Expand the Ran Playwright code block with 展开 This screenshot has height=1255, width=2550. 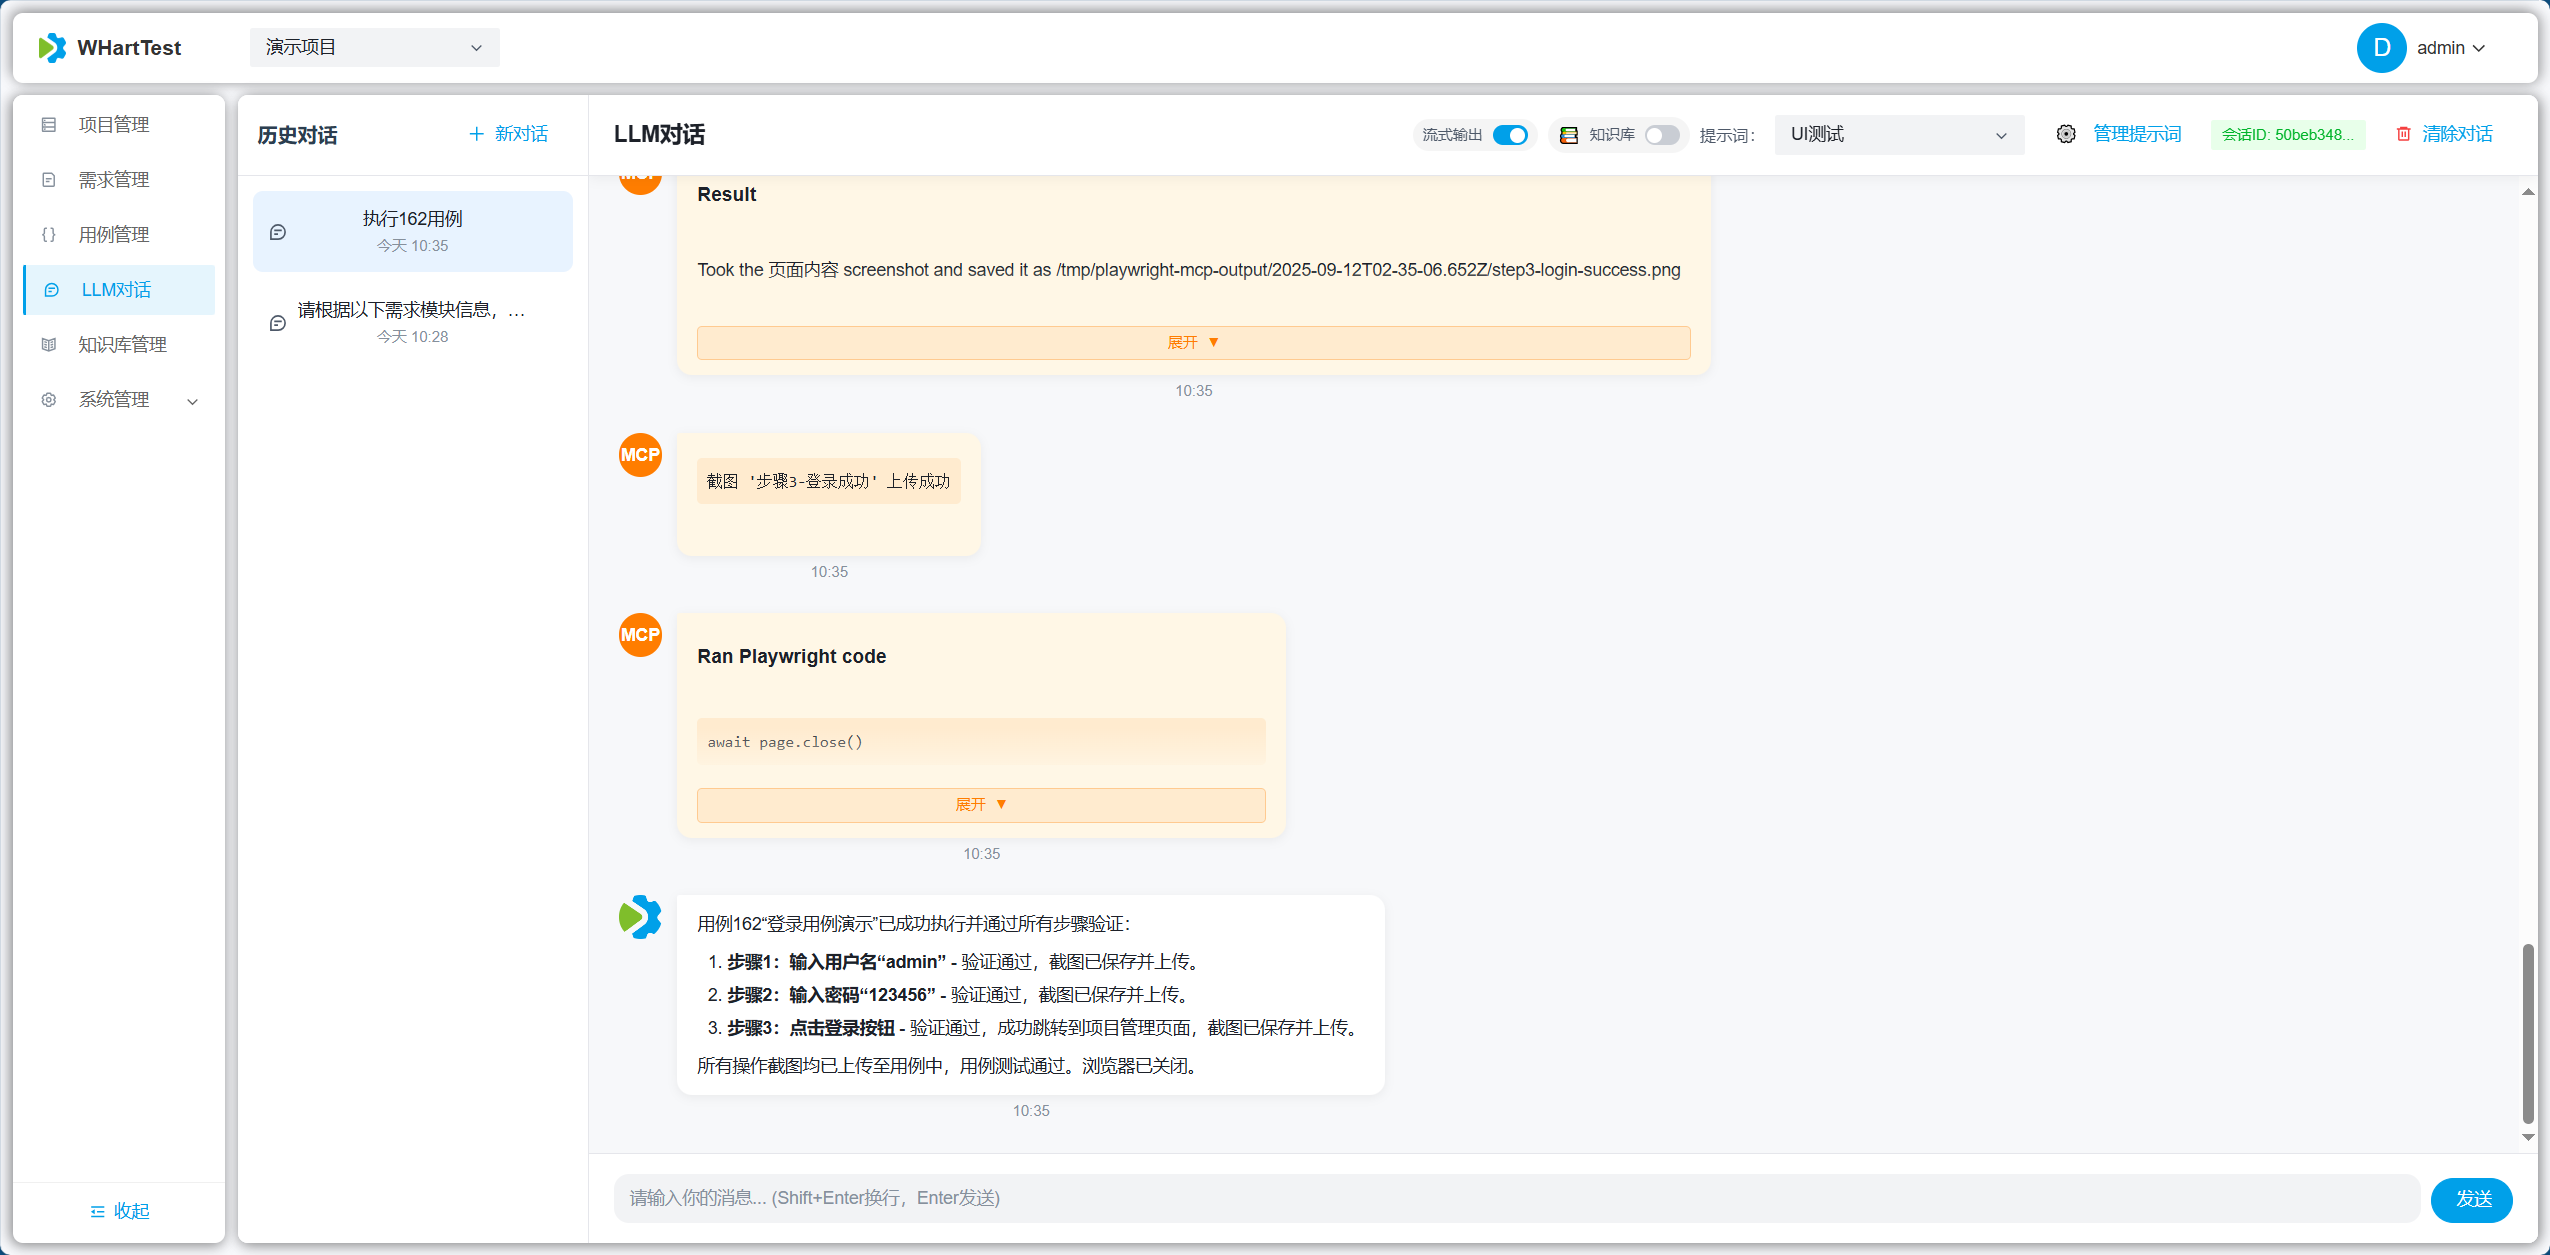[980, 805]
